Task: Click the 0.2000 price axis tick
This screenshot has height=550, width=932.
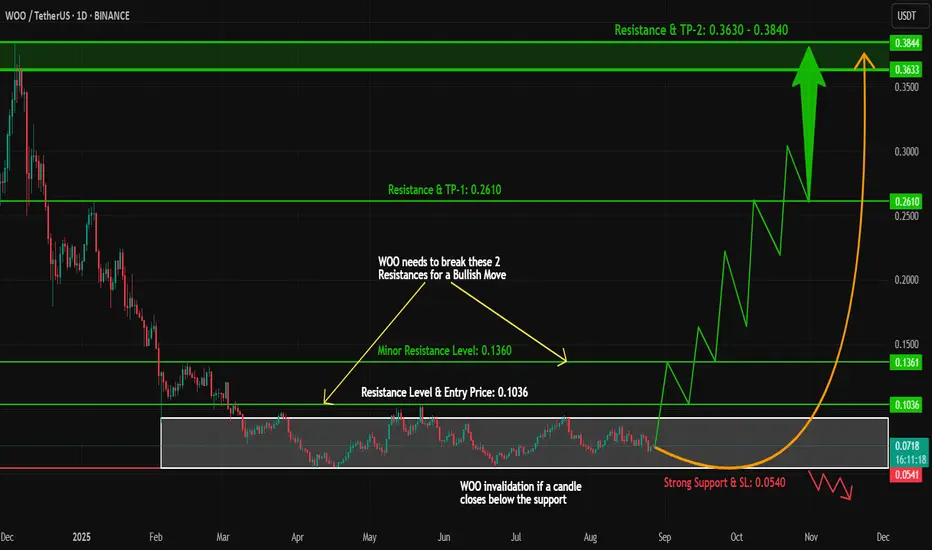Action: 906,280
